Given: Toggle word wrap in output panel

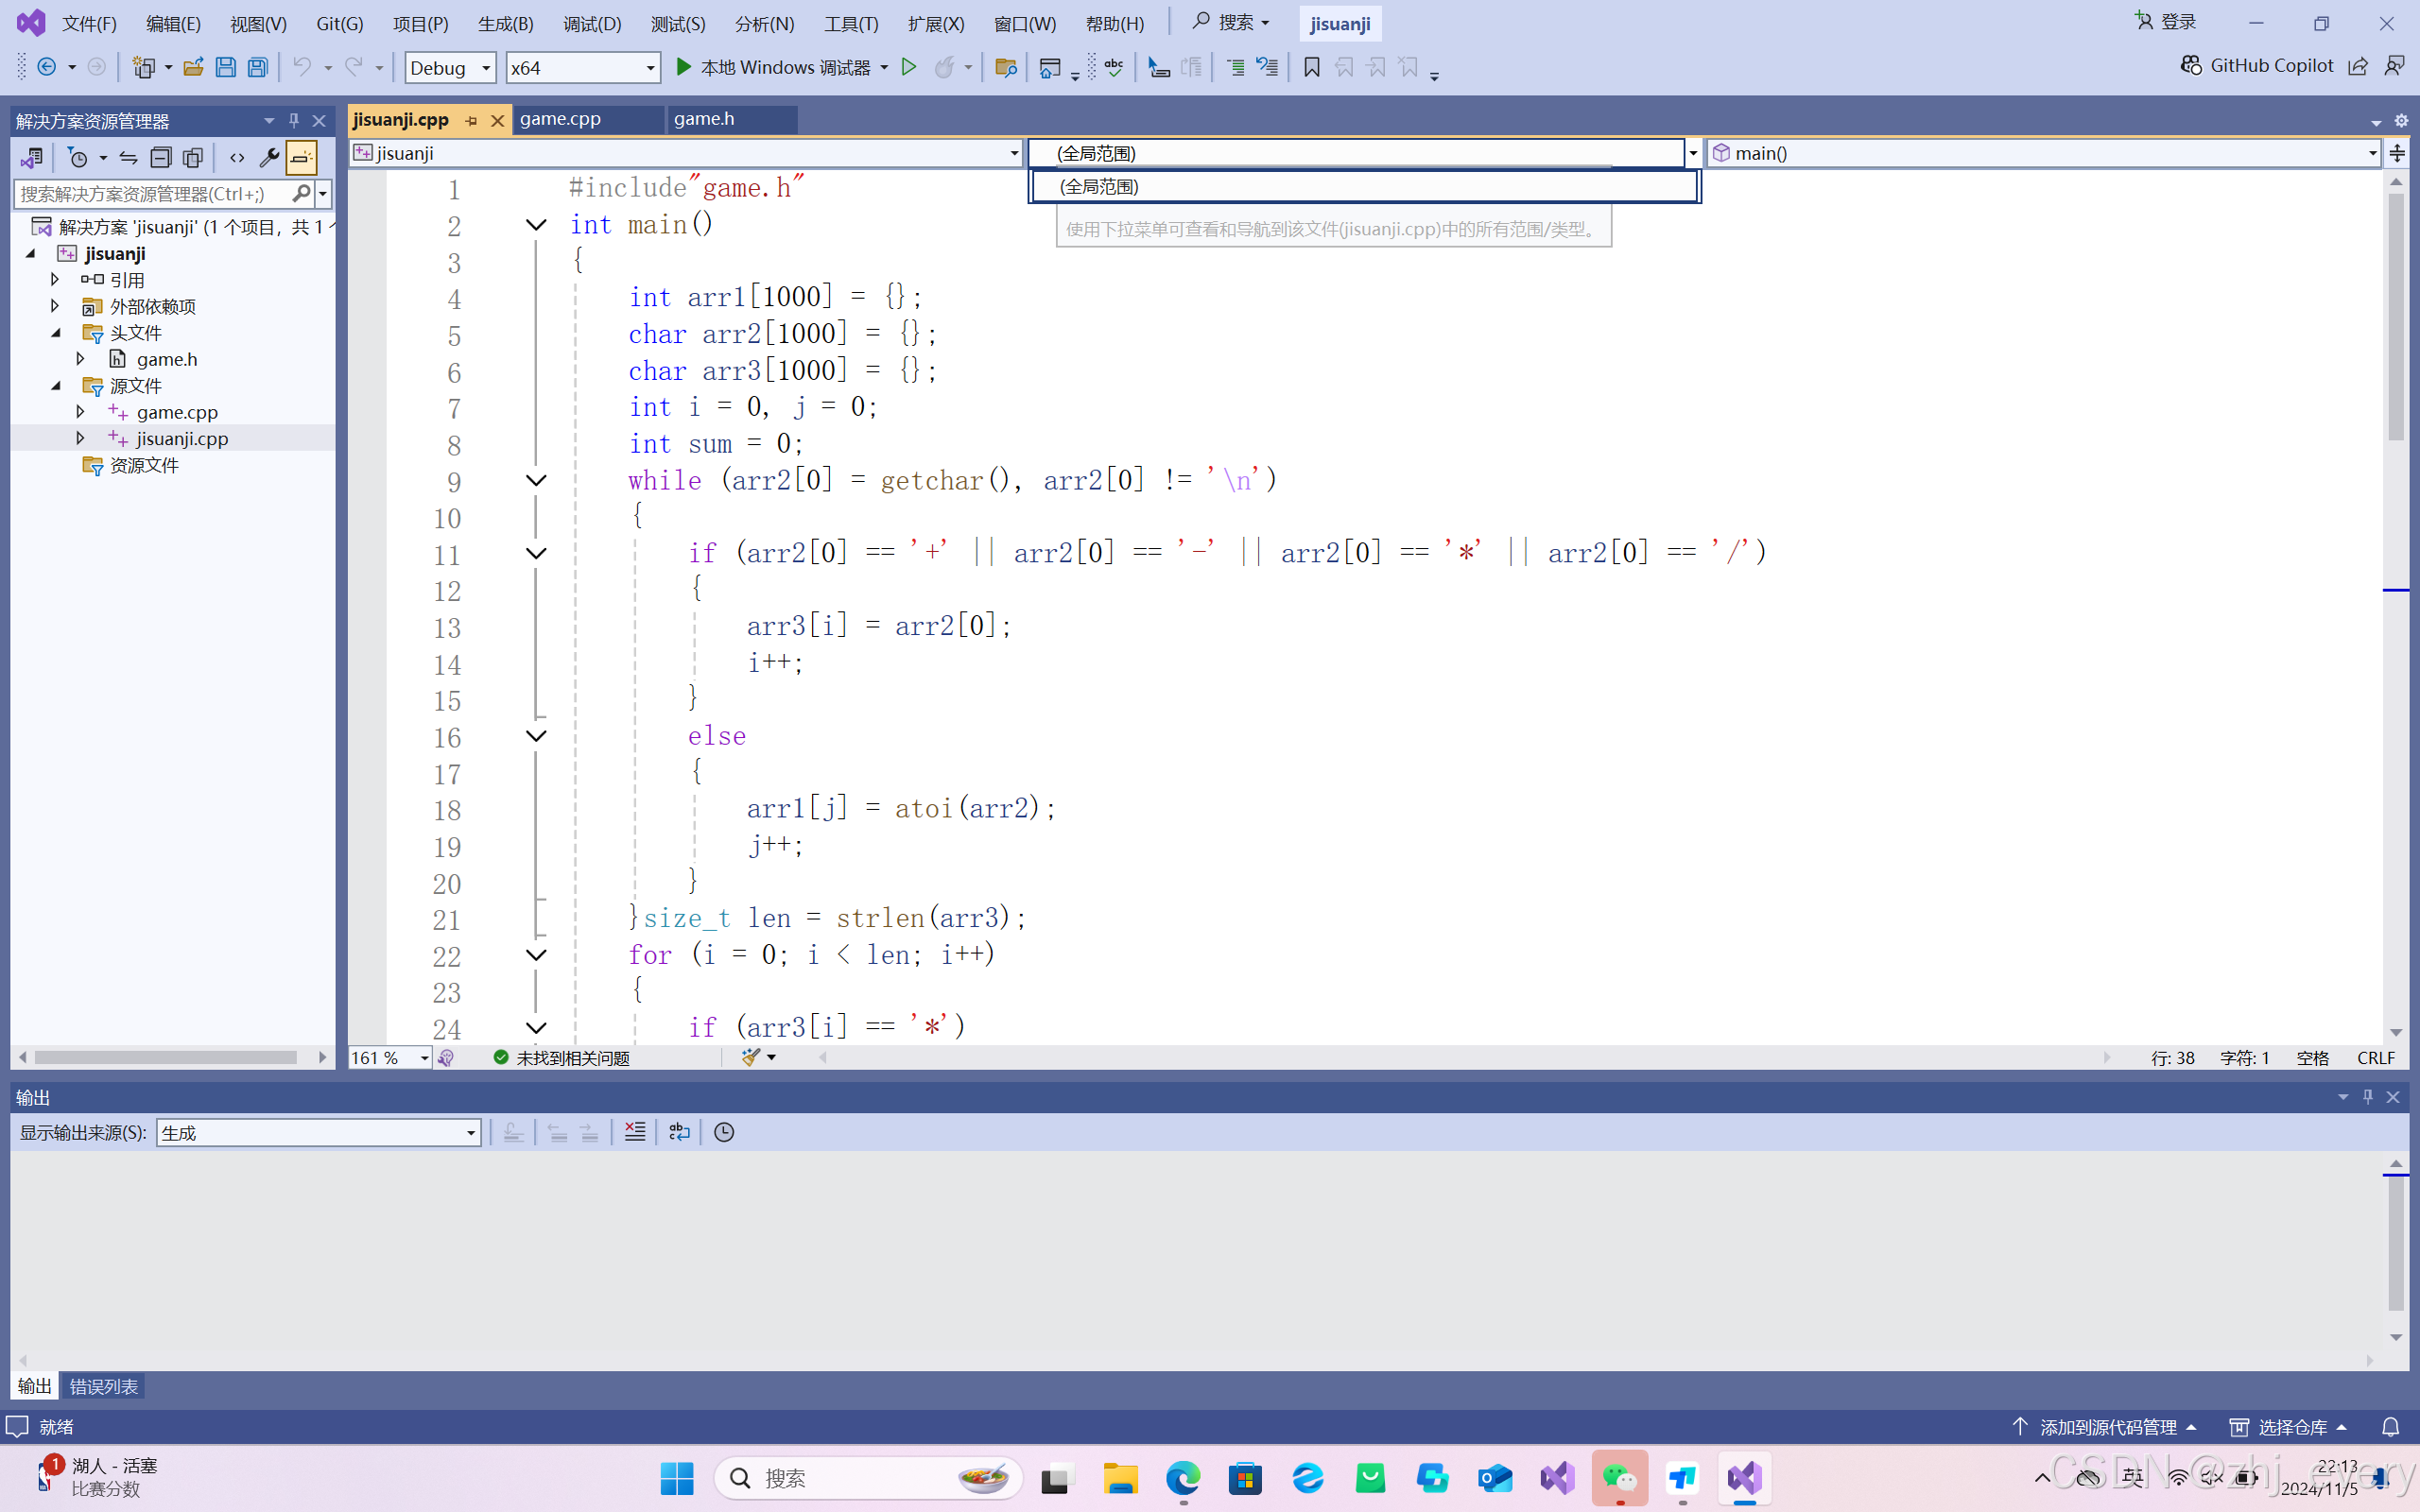Looking at the screenshot, I should pyautogui.click(x=679, y=1132).
